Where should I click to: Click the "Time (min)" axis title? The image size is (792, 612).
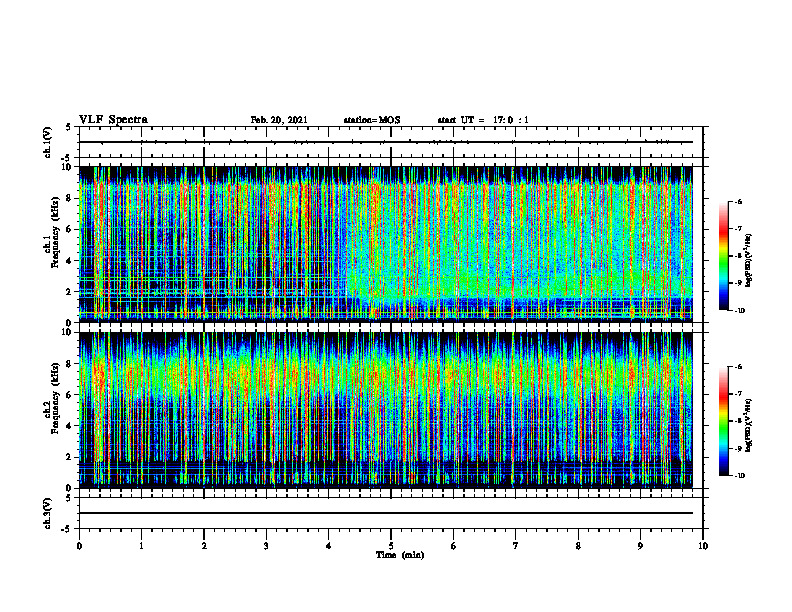(400, 555)
